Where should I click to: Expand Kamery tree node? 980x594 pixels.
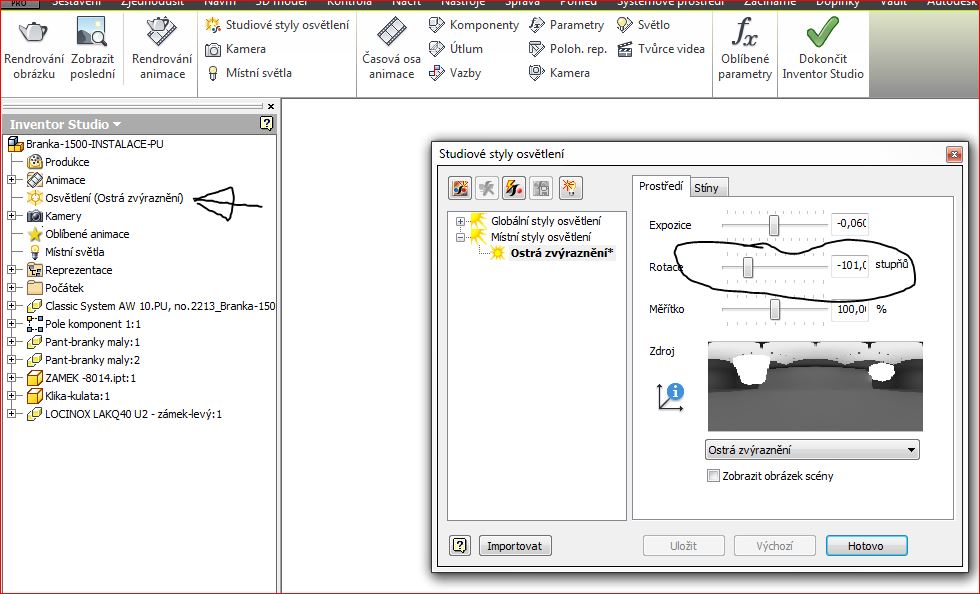11,216
